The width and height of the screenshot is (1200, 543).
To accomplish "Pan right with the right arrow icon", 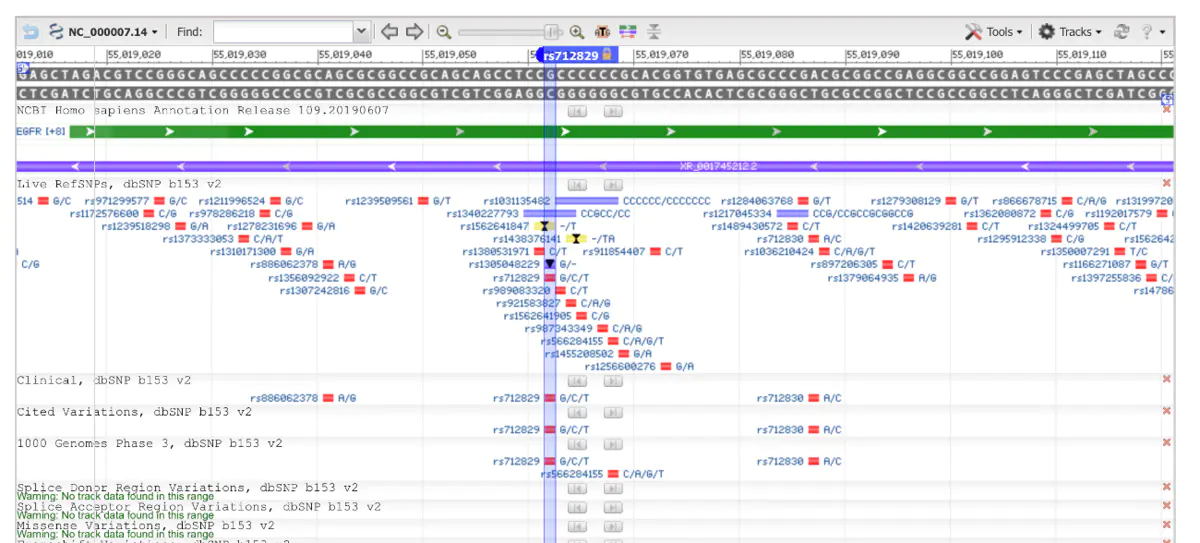I will [x=414, y=32].
